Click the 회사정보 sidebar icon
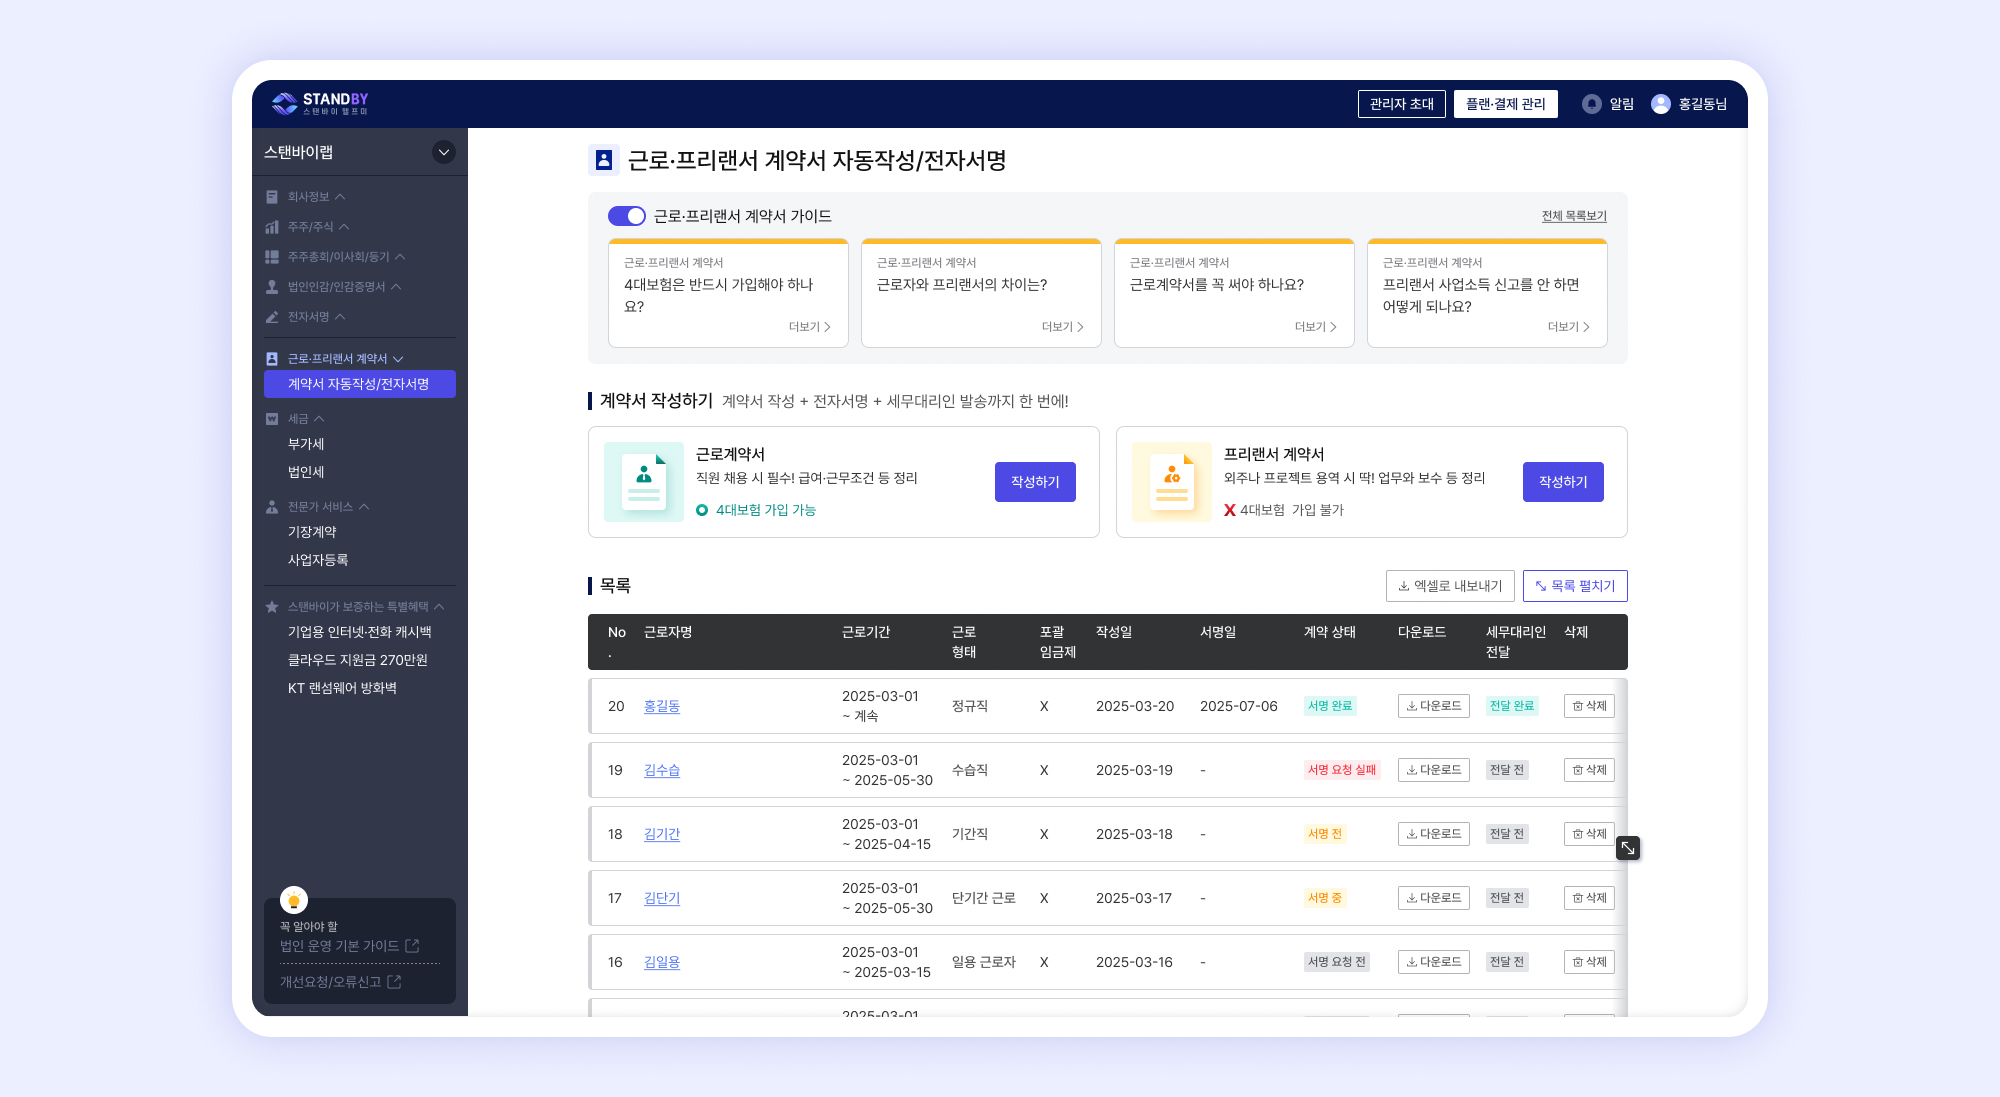The image size is (2000, 1097). coord(272,197)
